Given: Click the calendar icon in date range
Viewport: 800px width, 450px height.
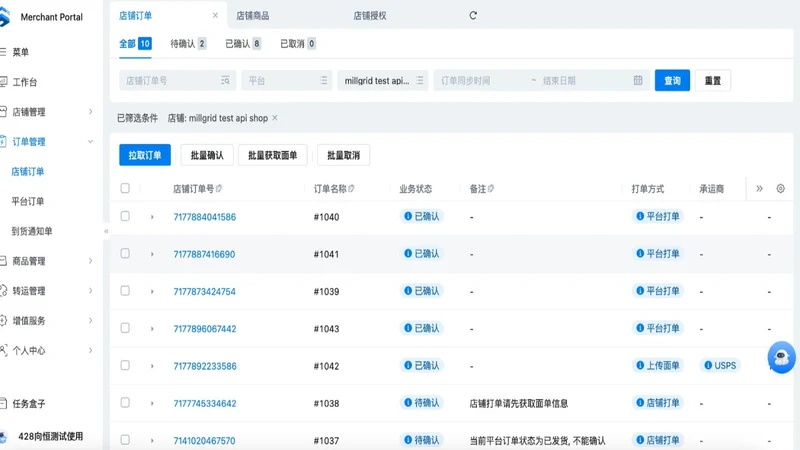Looking at the screenshot, I should [x=638, y=80].
